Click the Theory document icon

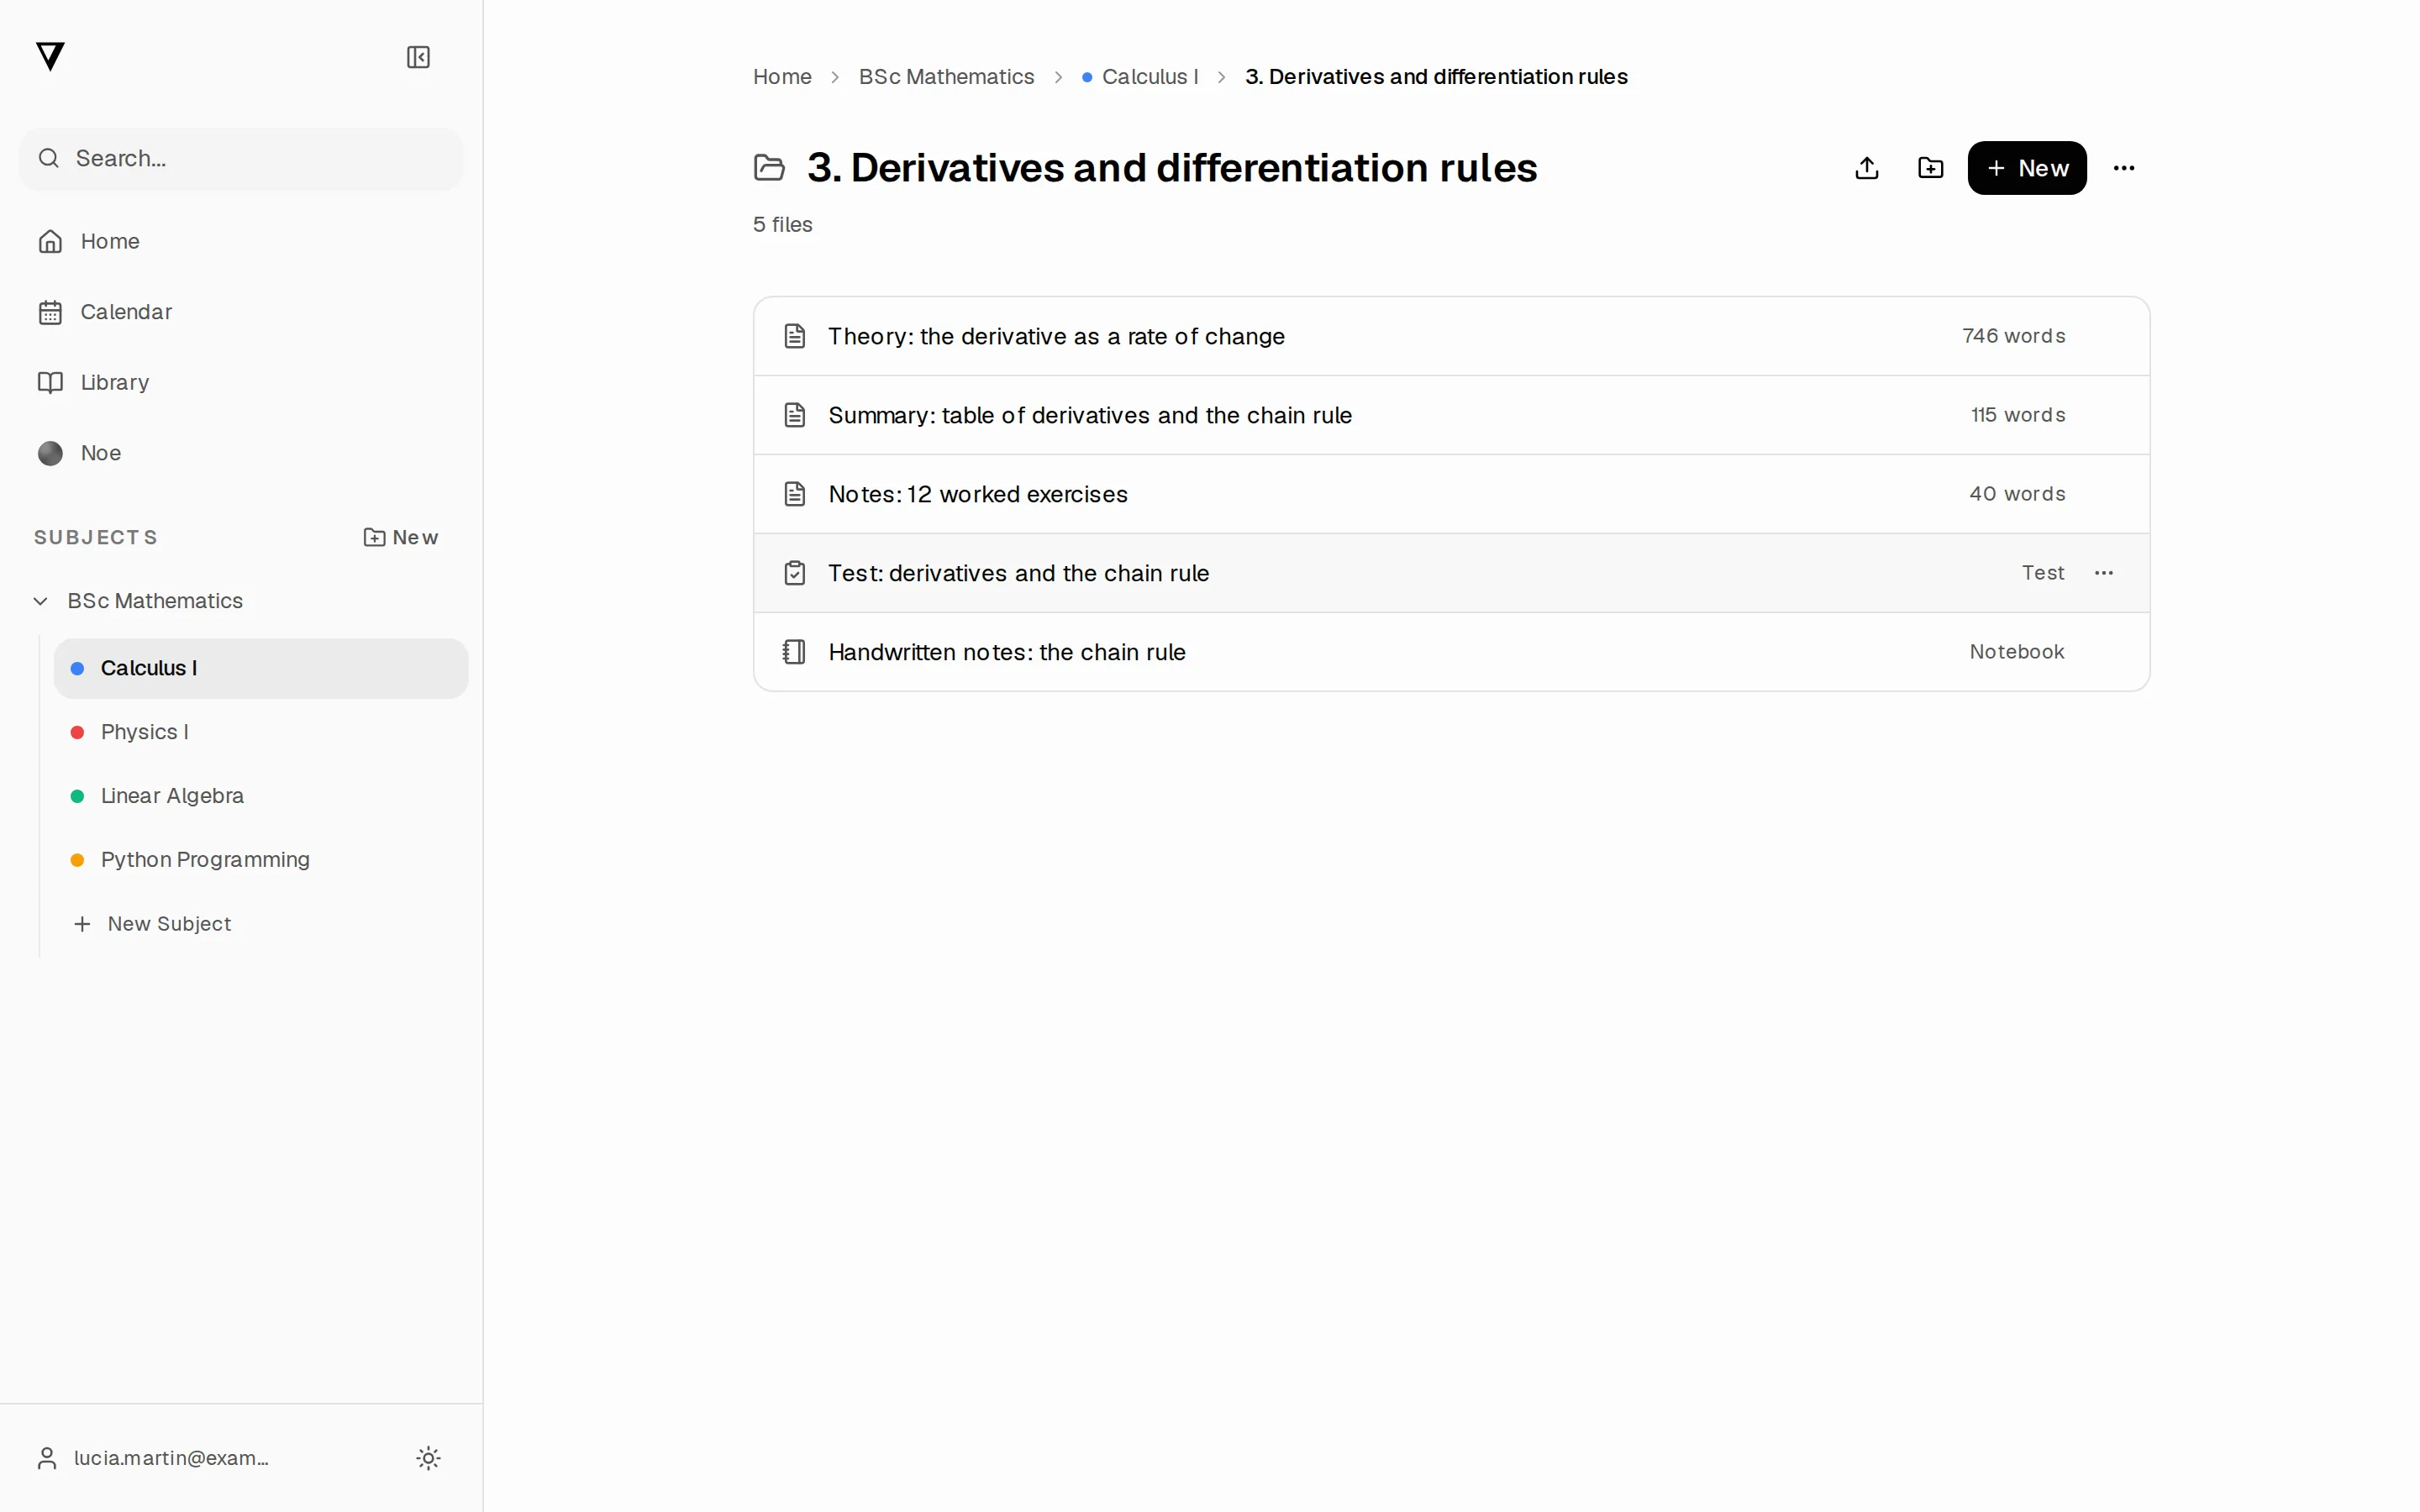pyautogui.click(x=794, y=336)
